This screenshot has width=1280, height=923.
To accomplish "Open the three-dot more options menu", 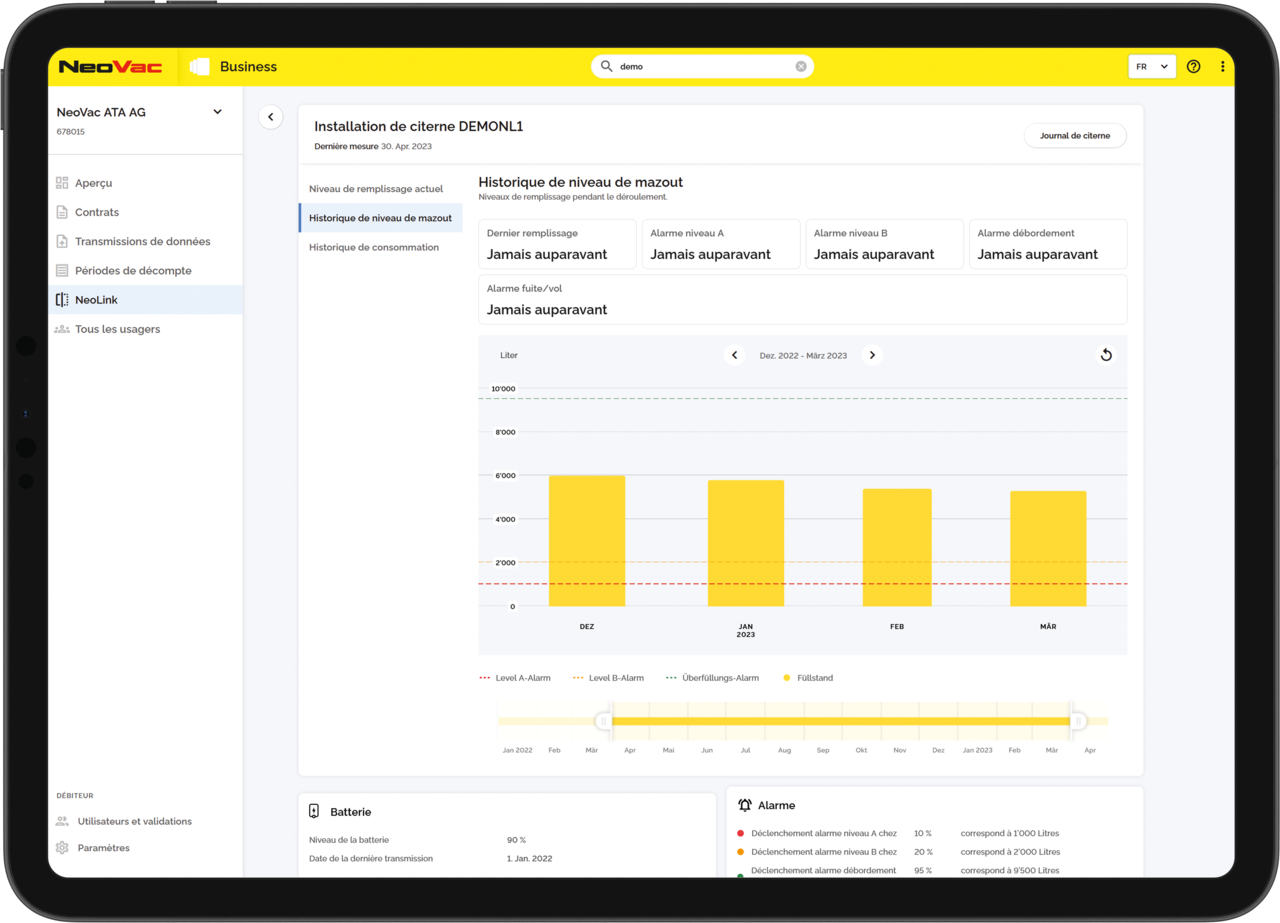I will (1222, 67).
